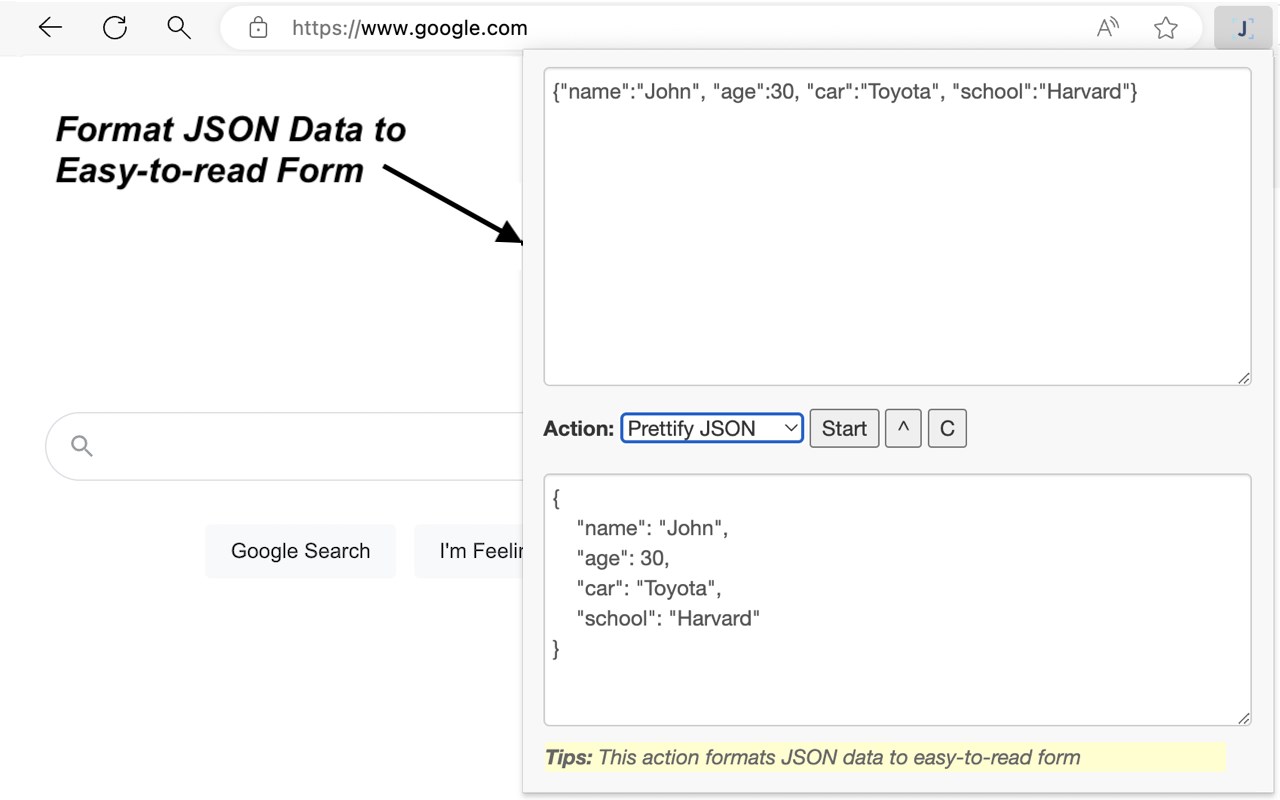Grab the output text area resize handle

pyautogui.click(x=1244, y=718)
